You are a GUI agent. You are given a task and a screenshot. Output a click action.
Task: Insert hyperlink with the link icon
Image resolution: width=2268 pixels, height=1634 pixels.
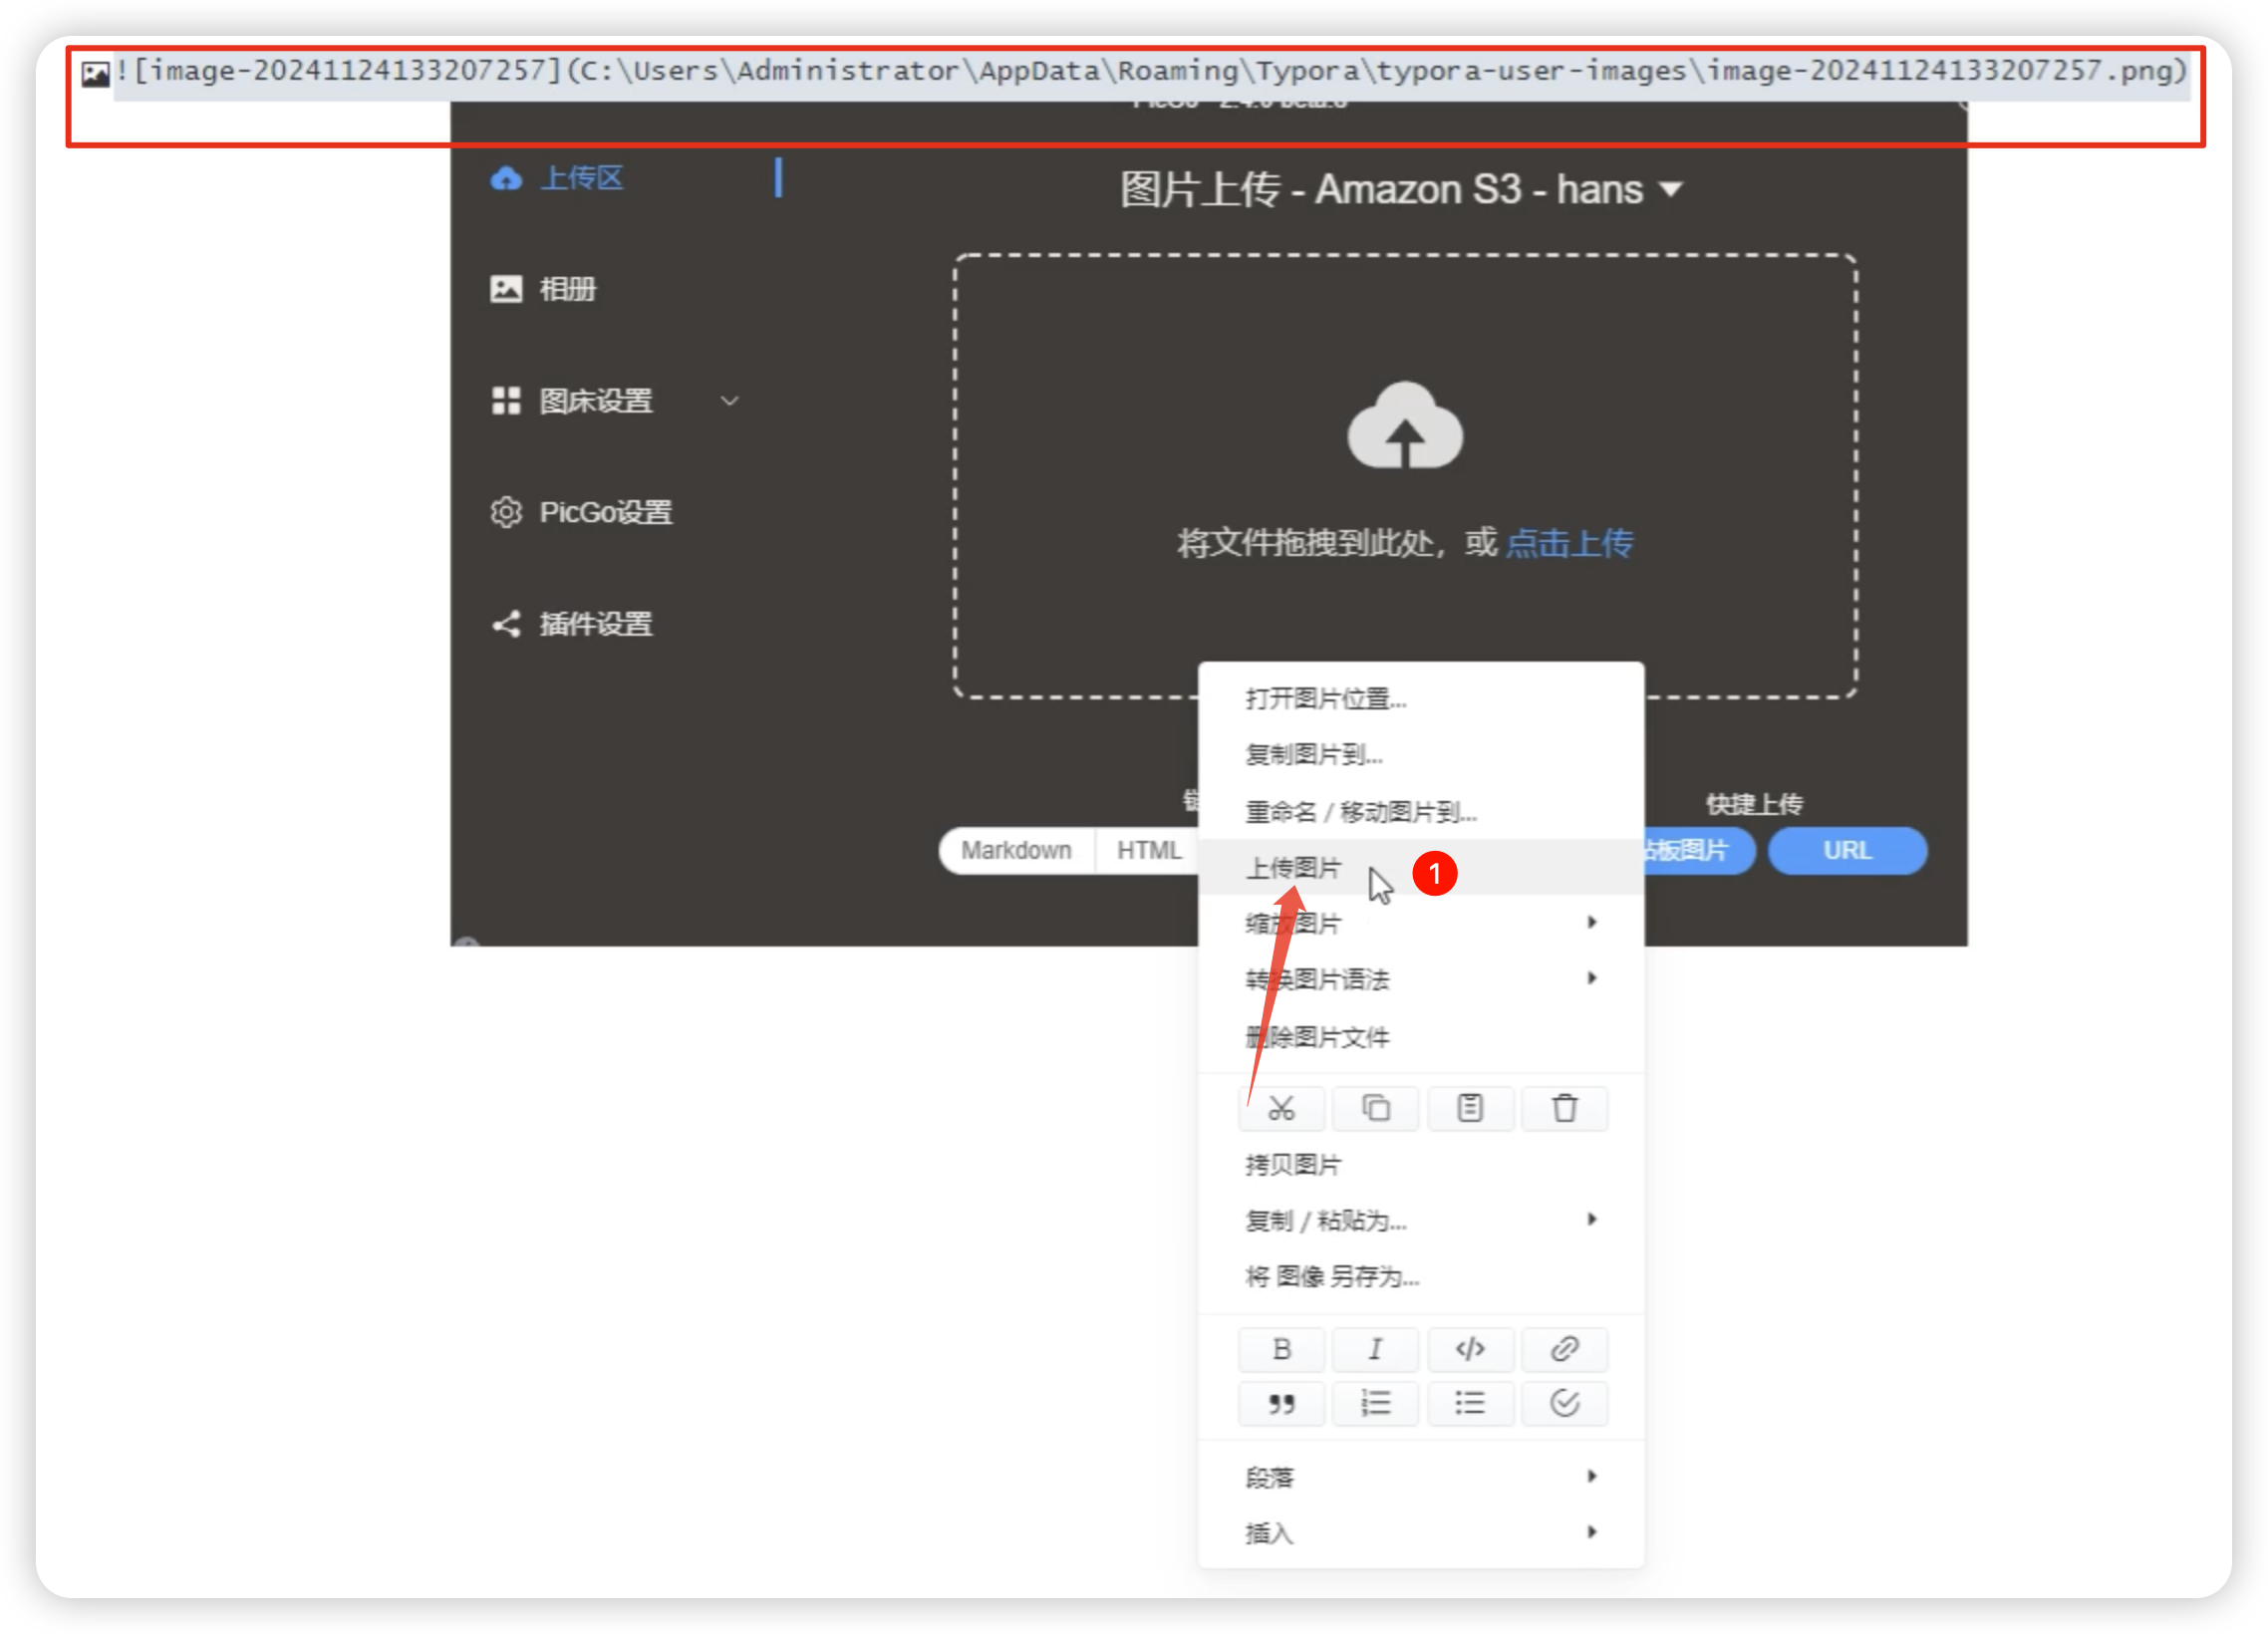[1564, 1349]
